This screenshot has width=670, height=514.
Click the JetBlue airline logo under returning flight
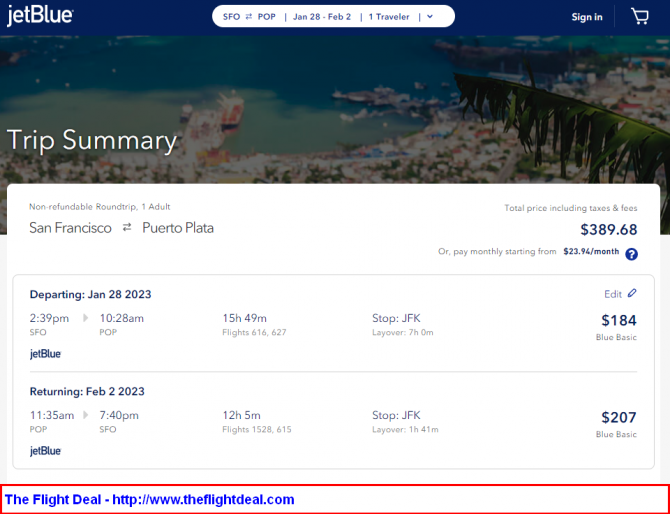[45, 451]
